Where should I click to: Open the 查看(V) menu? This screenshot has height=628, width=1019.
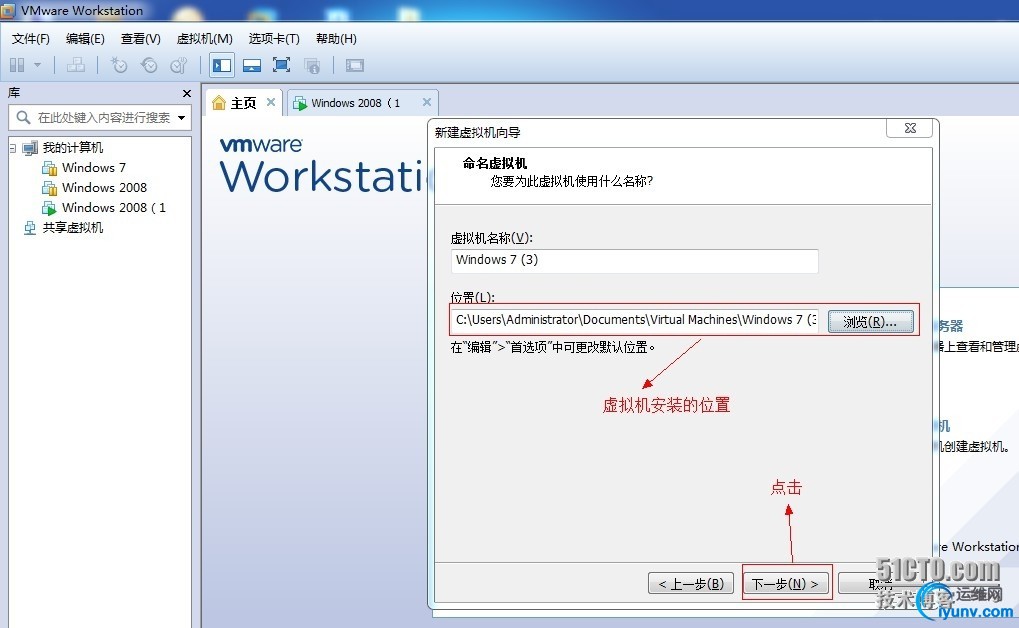point(140,39)
